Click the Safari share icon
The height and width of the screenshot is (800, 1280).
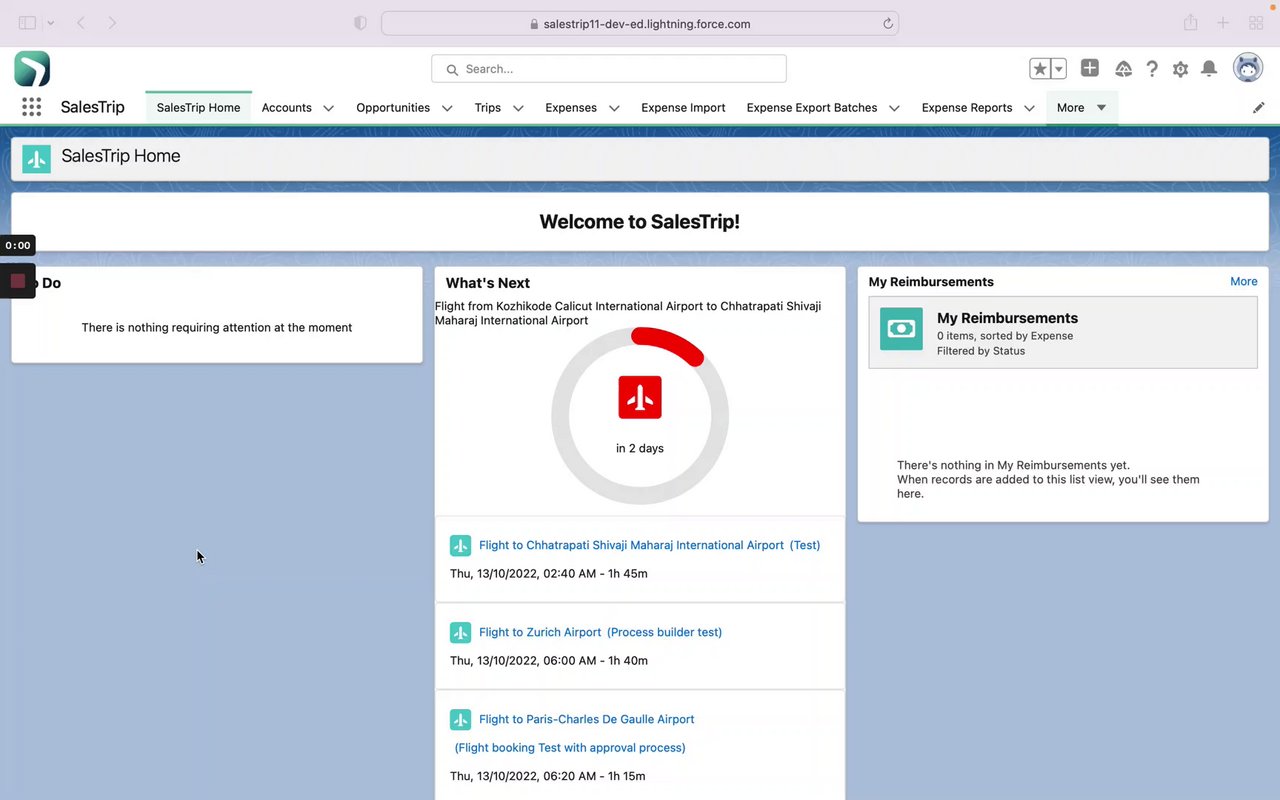1190,22
